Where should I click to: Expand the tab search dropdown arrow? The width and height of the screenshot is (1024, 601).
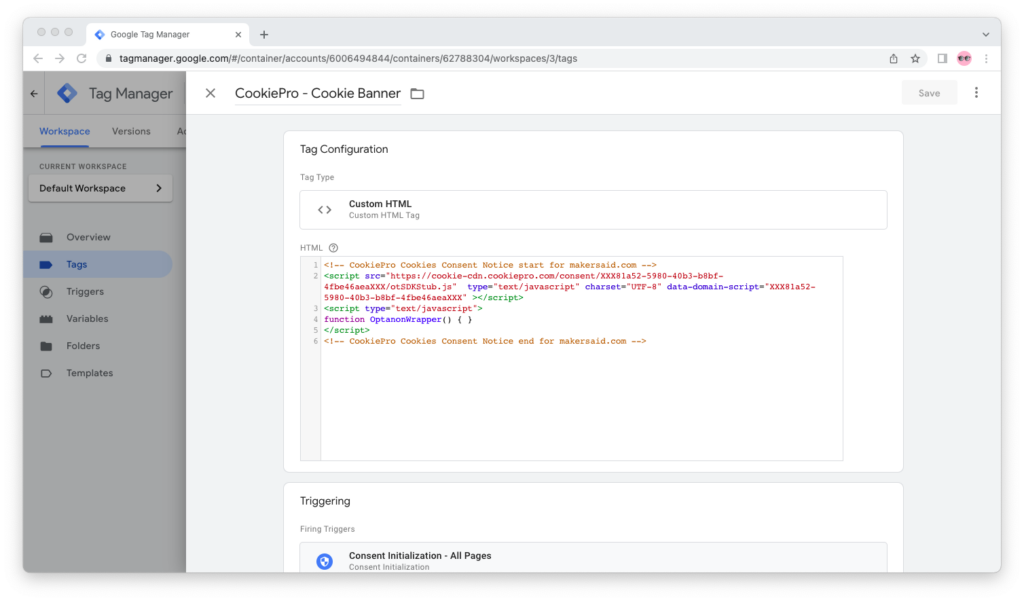[x=985, y=35]
